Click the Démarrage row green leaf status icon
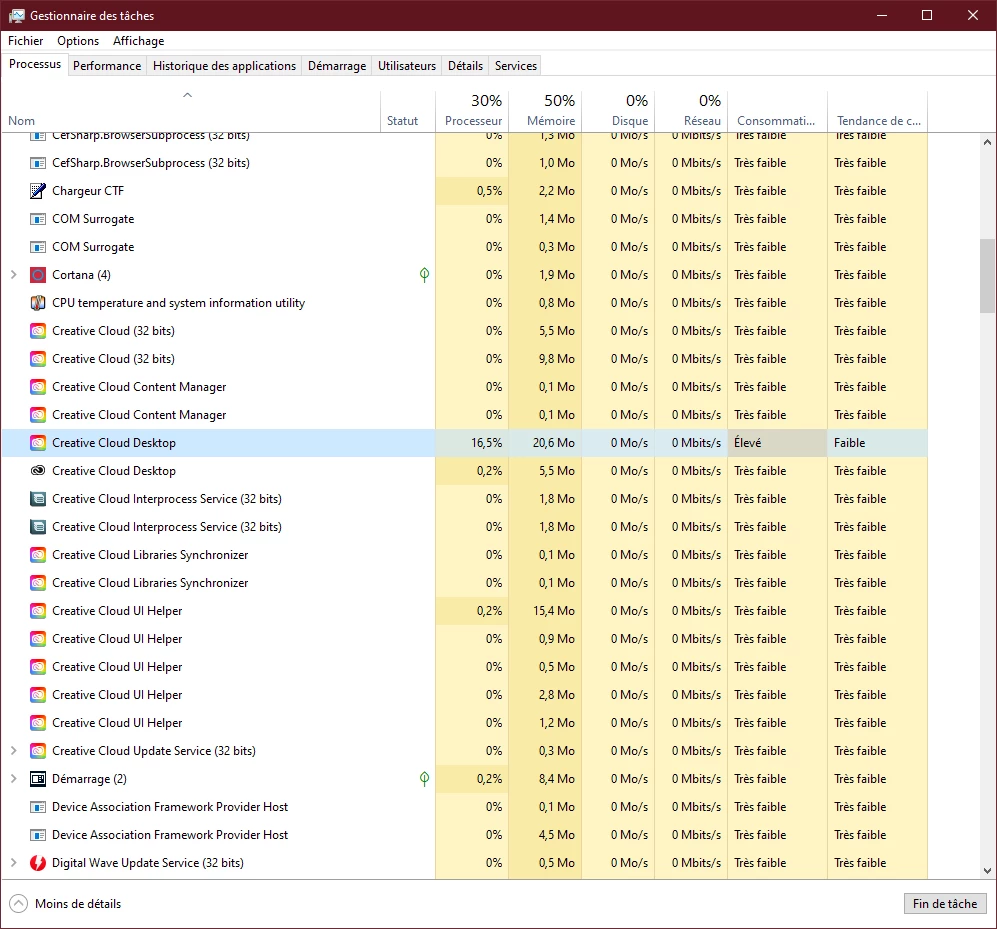This screenshot has width=997, height=929. [424, 779]
